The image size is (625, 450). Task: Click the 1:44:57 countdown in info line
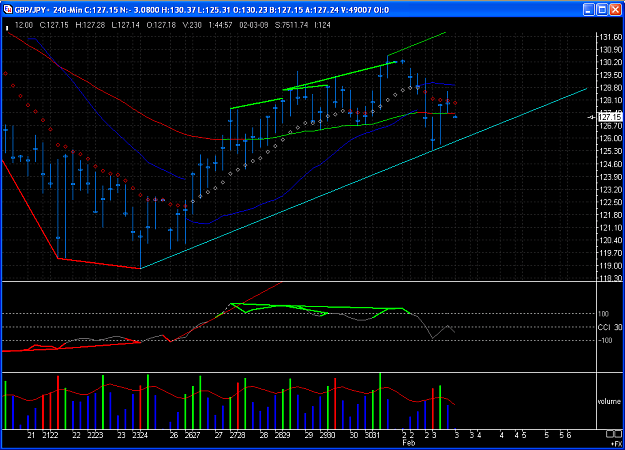[220, 25]
